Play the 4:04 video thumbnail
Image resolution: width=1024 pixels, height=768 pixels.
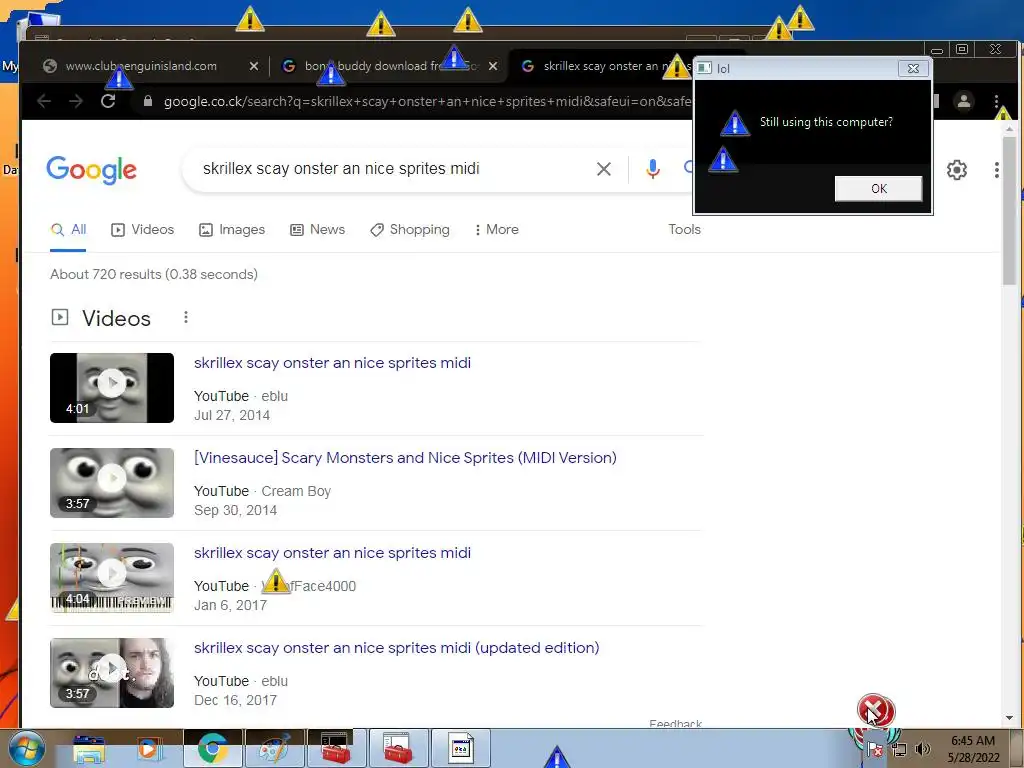tap(112, 578)
